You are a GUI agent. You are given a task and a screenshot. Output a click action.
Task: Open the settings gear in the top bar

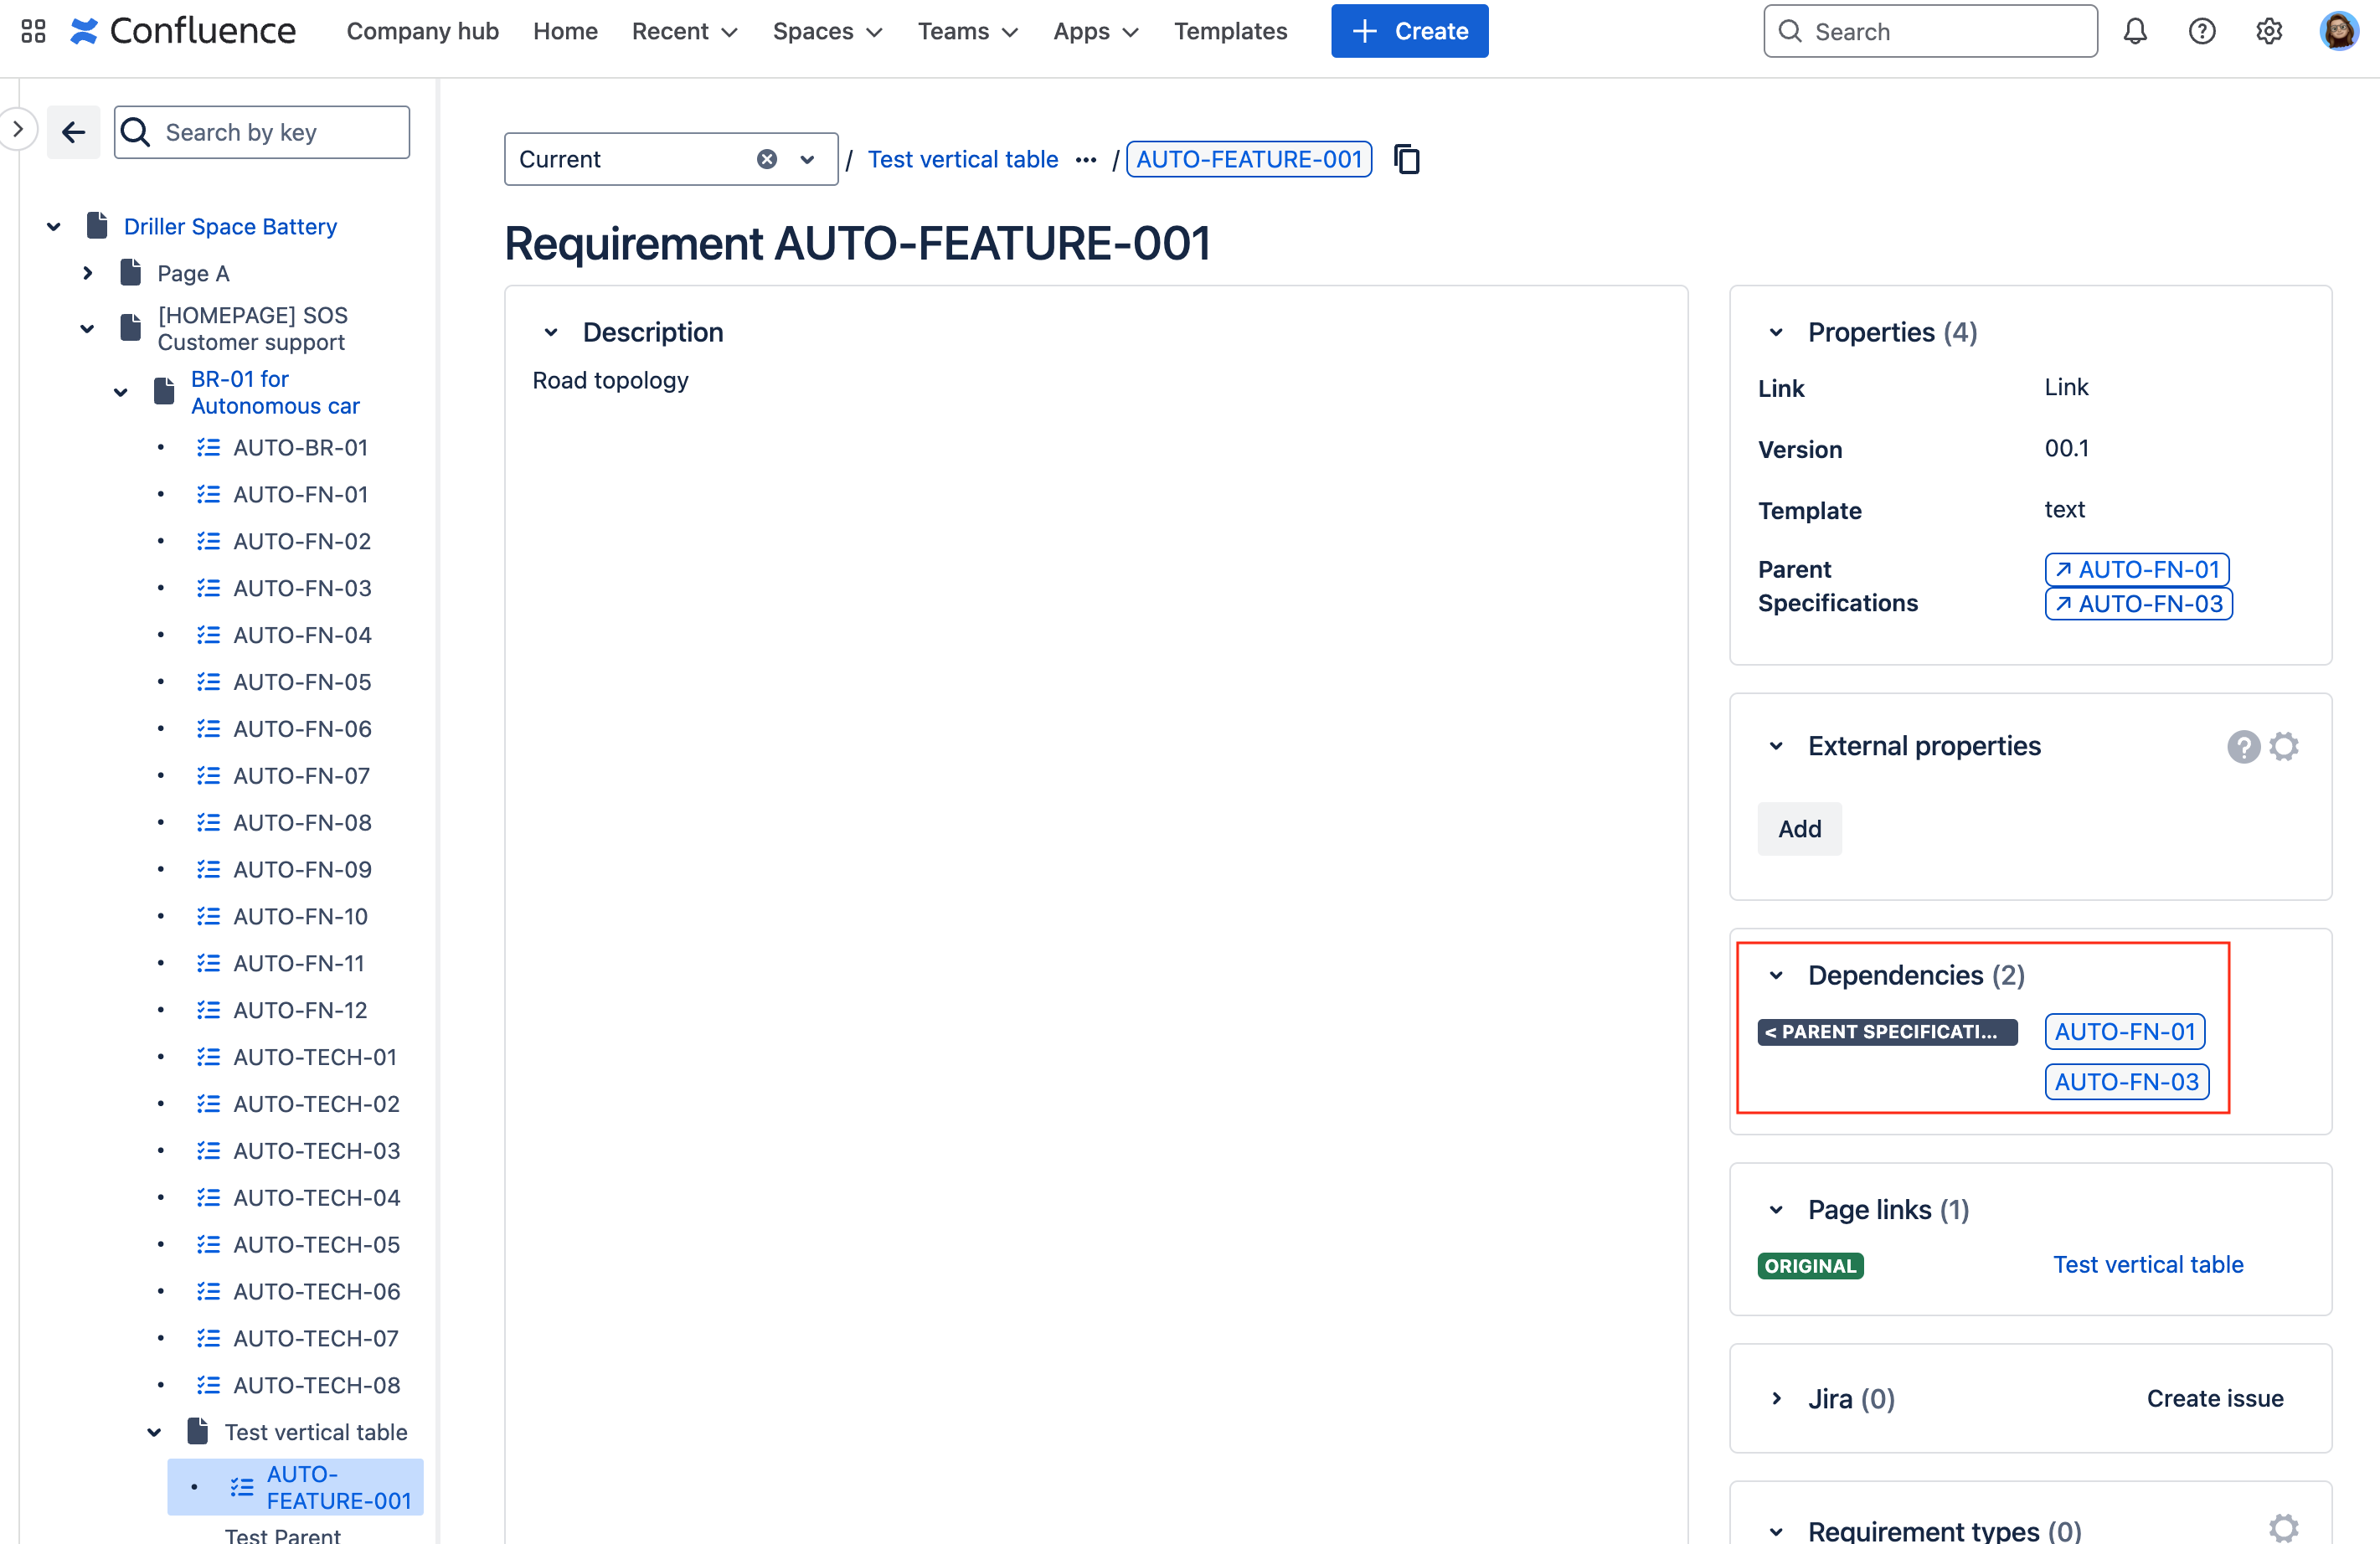[x=2269, y=31]
